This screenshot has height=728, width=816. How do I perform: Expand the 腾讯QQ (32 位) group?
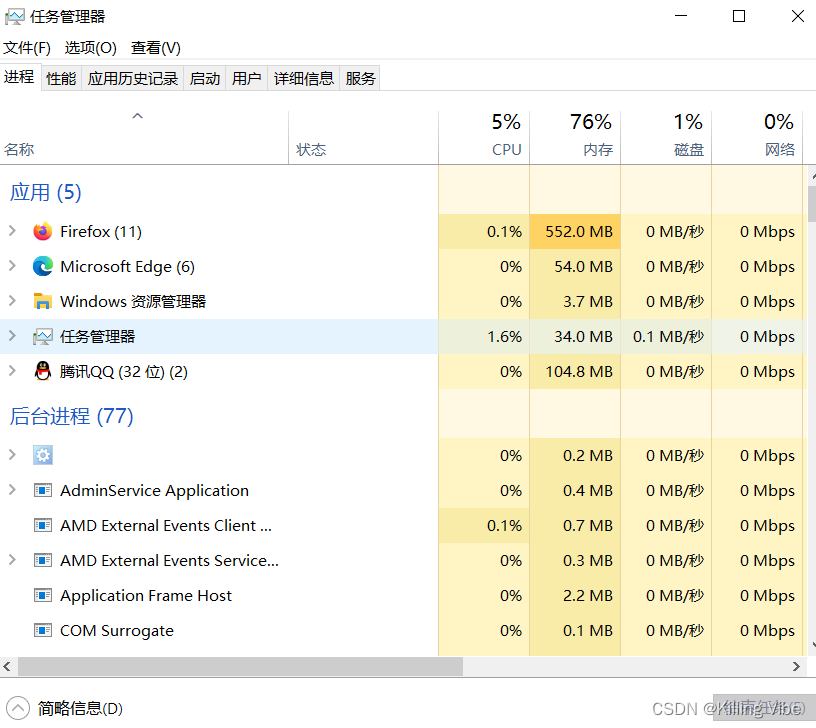[x=12, y=371]
